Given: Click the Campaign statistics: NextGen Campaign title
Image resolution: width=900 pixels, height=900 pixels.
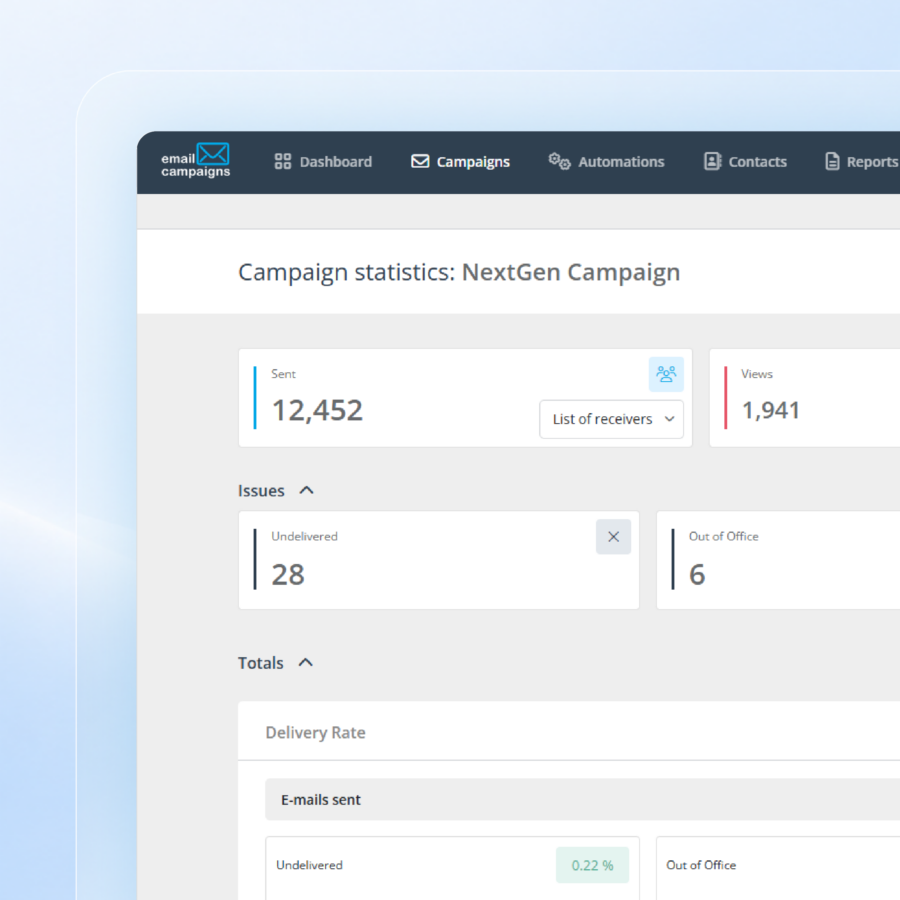Looking at the screenshot, I should [459, 273].
